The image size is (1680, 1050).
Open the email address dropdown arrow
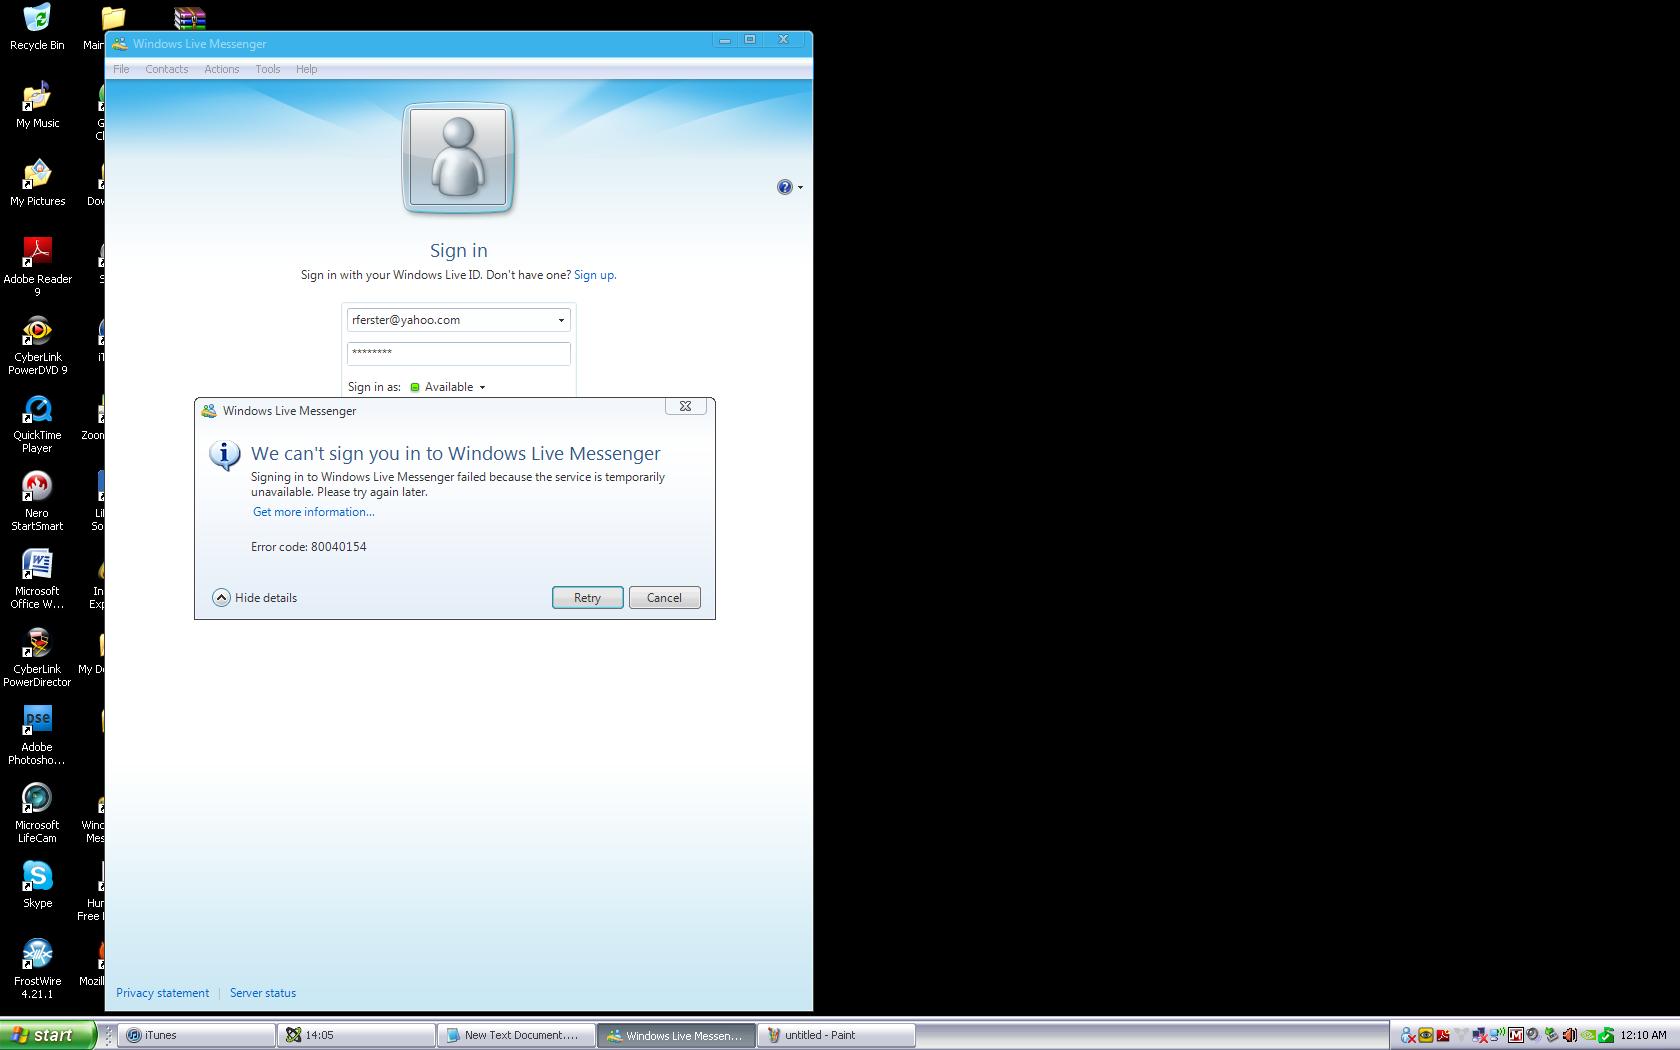(561, 320)
